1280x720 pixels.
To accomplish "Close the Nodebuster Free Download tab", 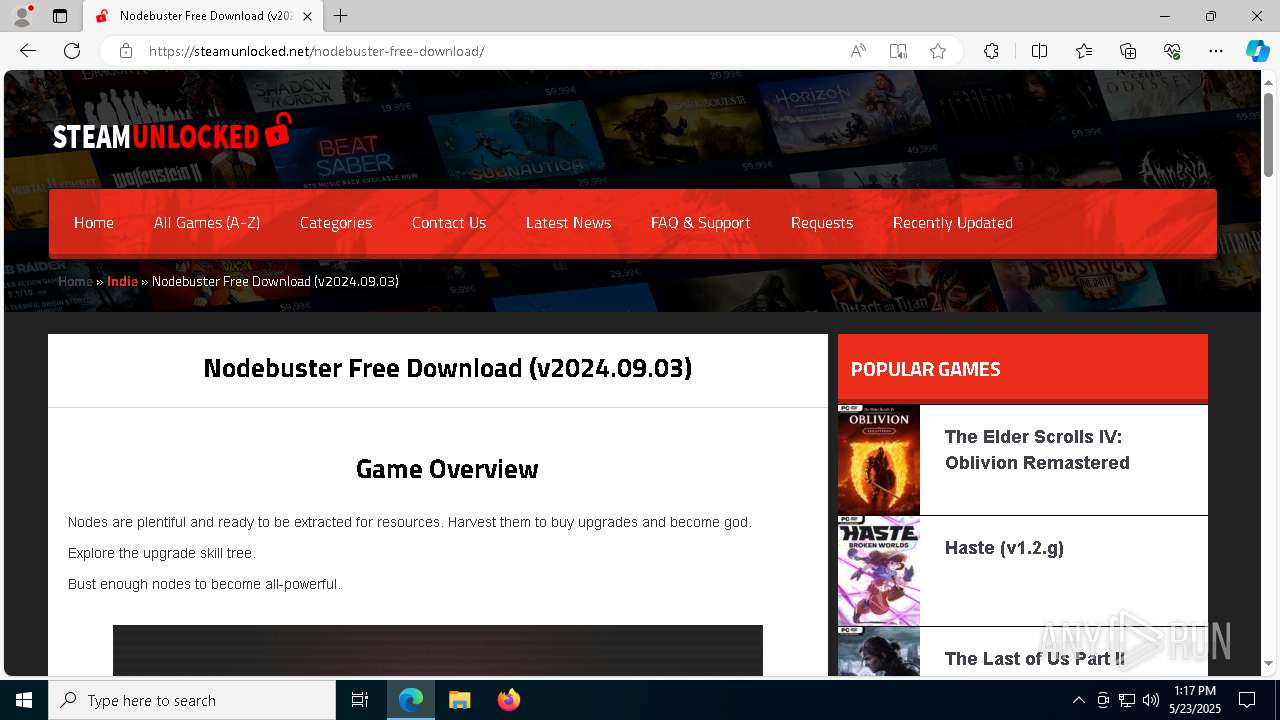I will (x=307, y=16).
